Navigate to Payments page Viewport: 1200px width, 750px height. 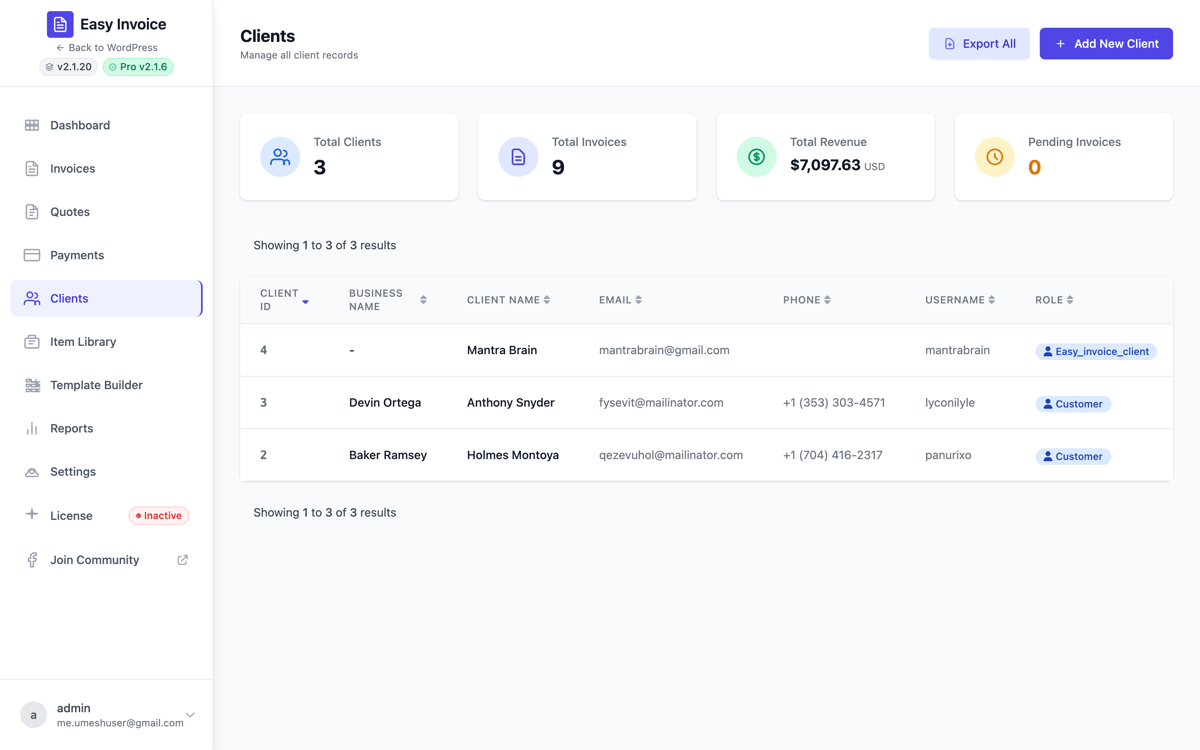coord(106,255)
